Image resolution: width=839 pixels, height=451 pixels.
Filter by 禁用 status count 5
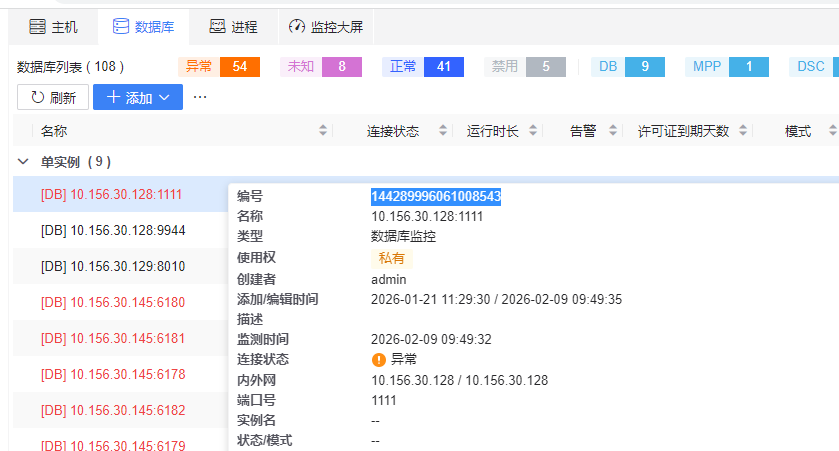coord(525,67)
